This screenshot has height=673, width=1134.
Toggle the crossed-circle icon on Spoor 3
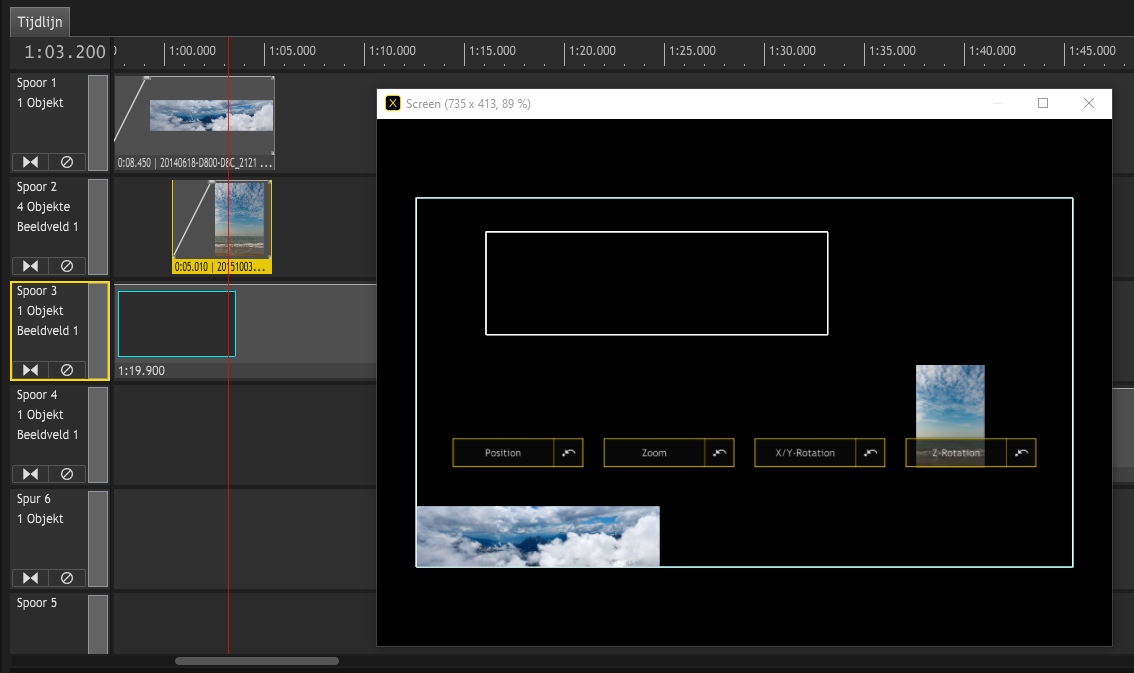pyautogui.click(x=67, y=370)
